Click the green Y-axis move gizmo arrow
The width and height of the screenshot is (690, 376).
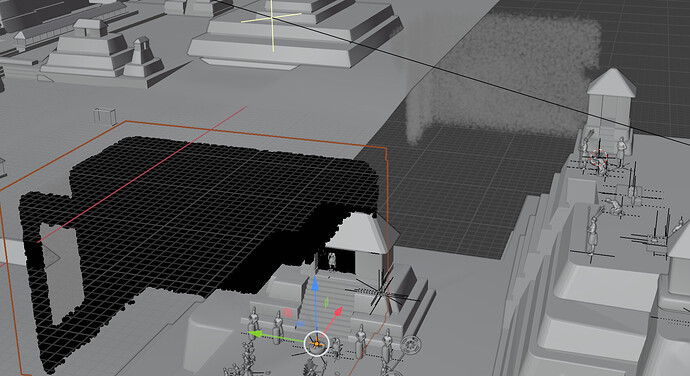coord(255,335)
